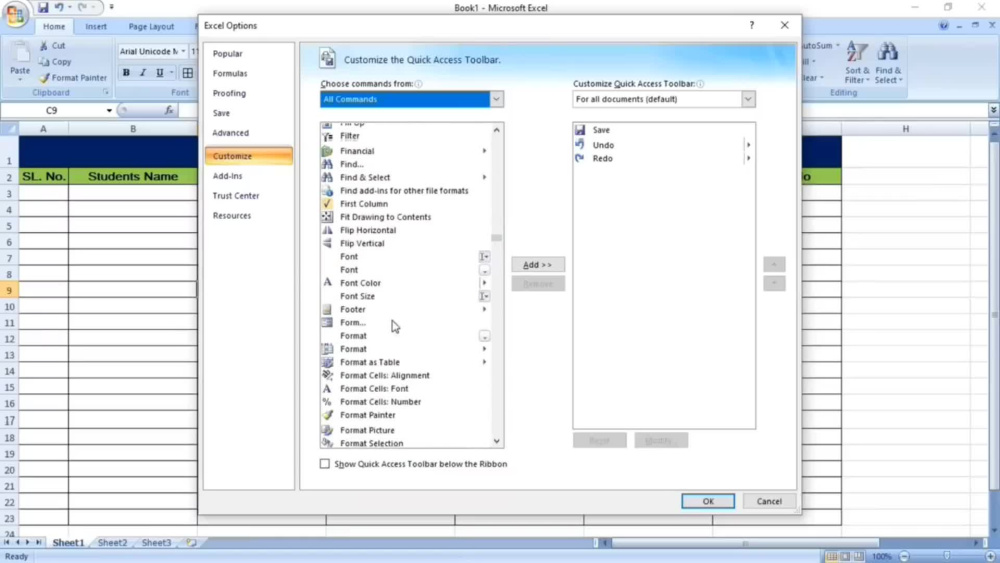This screenshot has width=1000, height=563.
Task: Click the Format Painter brush icon in list
Action: click(327, 415)
